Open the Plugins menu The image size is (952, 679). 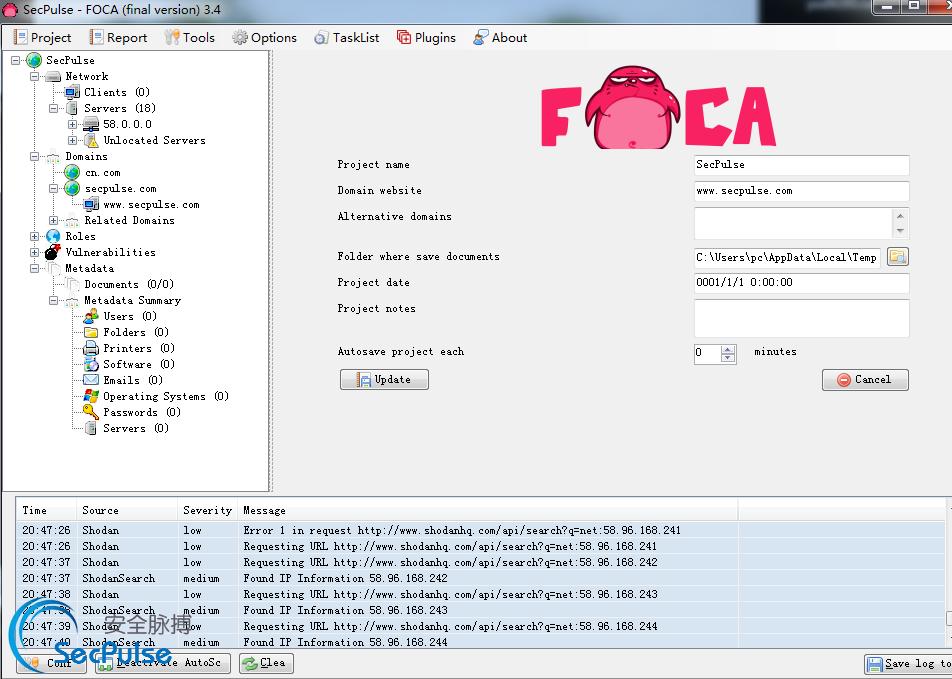pos(426,38)
